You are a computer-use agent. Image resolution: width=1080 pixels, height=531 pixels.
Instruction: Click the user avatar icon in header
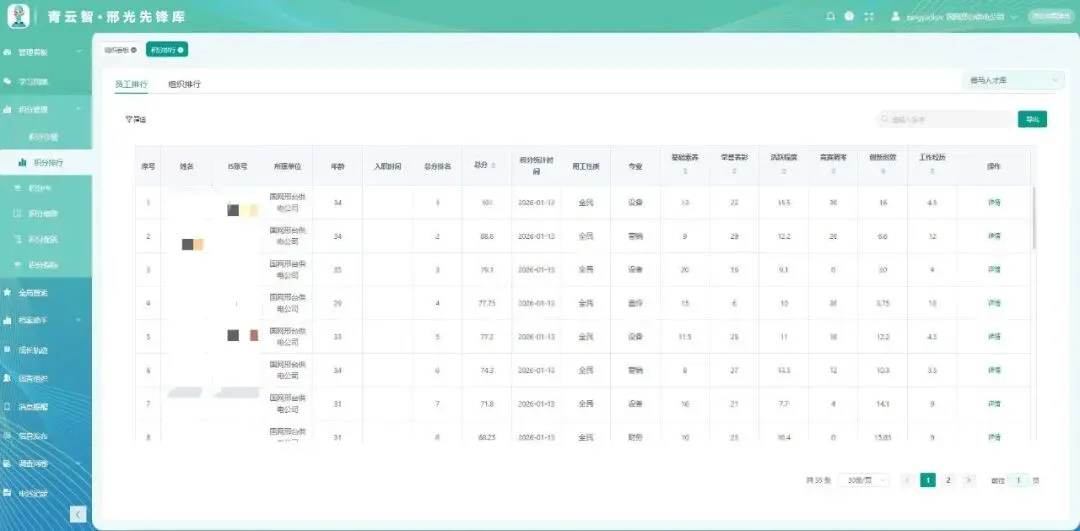point(895,17)
